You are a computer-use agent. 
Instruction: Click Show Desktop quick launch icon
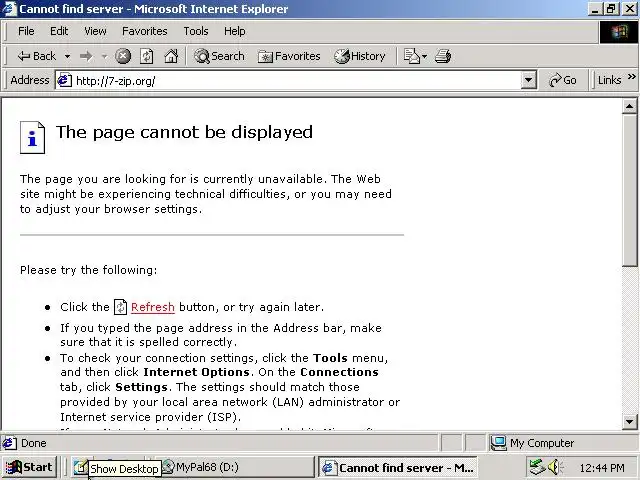80,467
